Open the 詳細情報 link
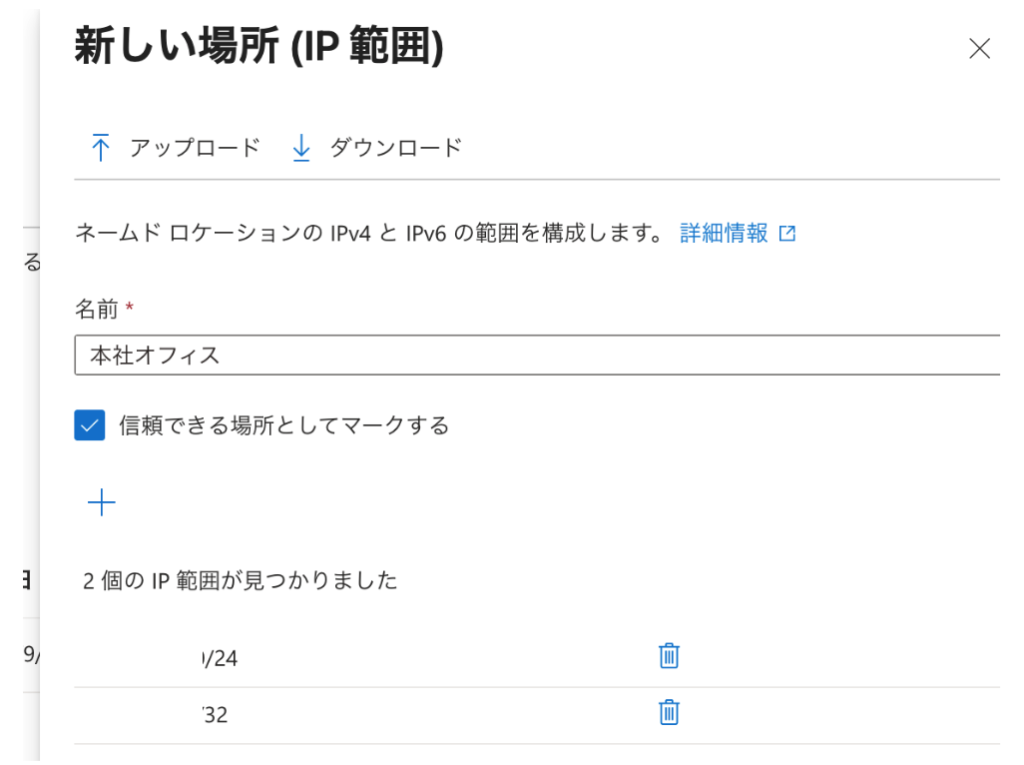The image size is (1024, 765). point(724,234)
